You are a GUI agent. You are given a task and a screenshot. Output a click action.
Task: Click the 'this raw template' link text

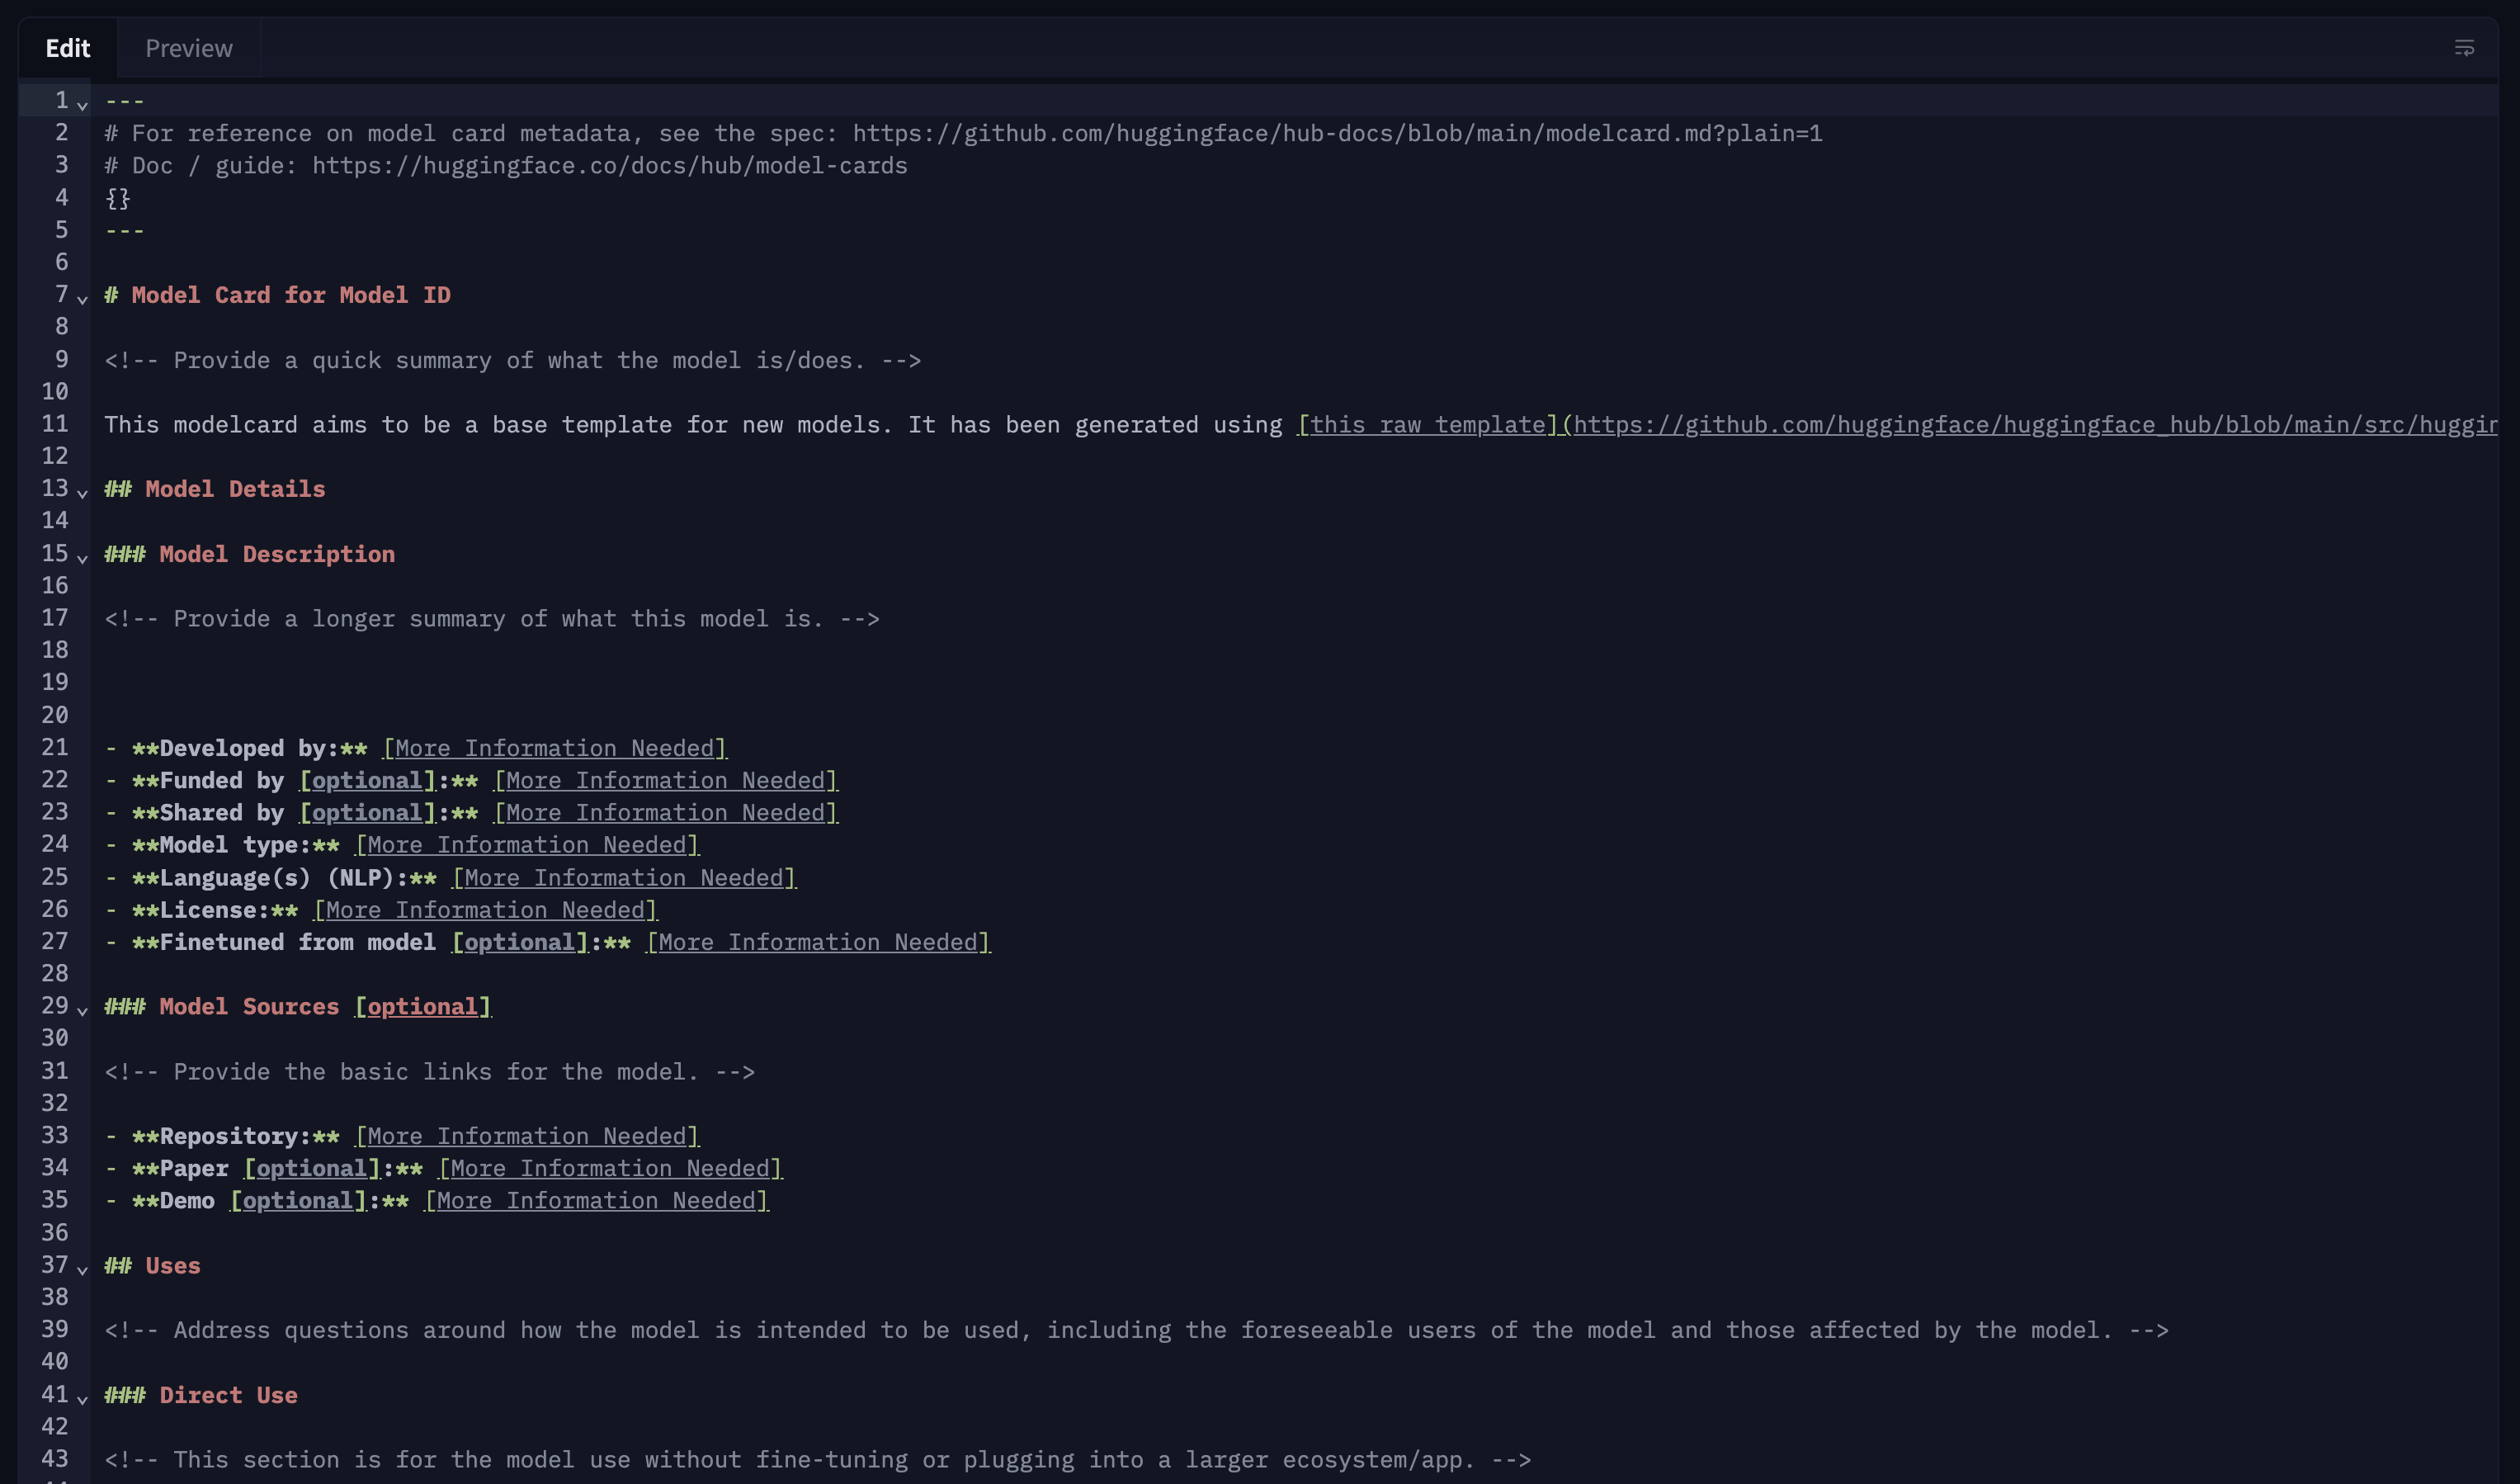pyautogui.click(x=1427, y=425)
